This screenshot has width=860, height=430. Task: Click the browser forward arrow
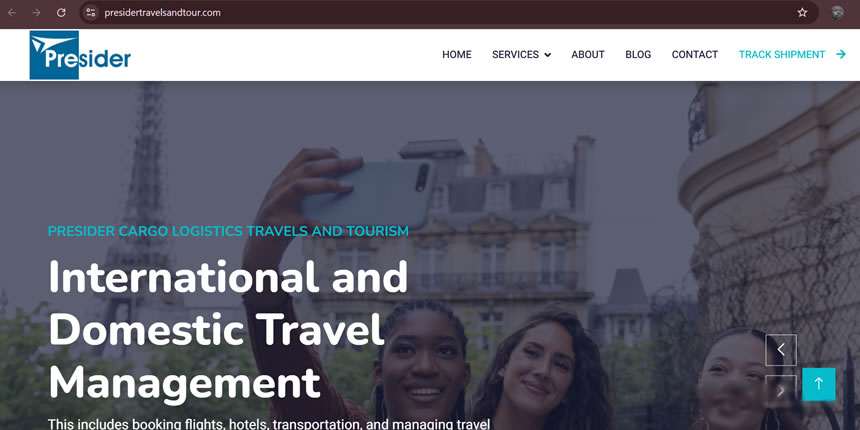tap(36, 13)
